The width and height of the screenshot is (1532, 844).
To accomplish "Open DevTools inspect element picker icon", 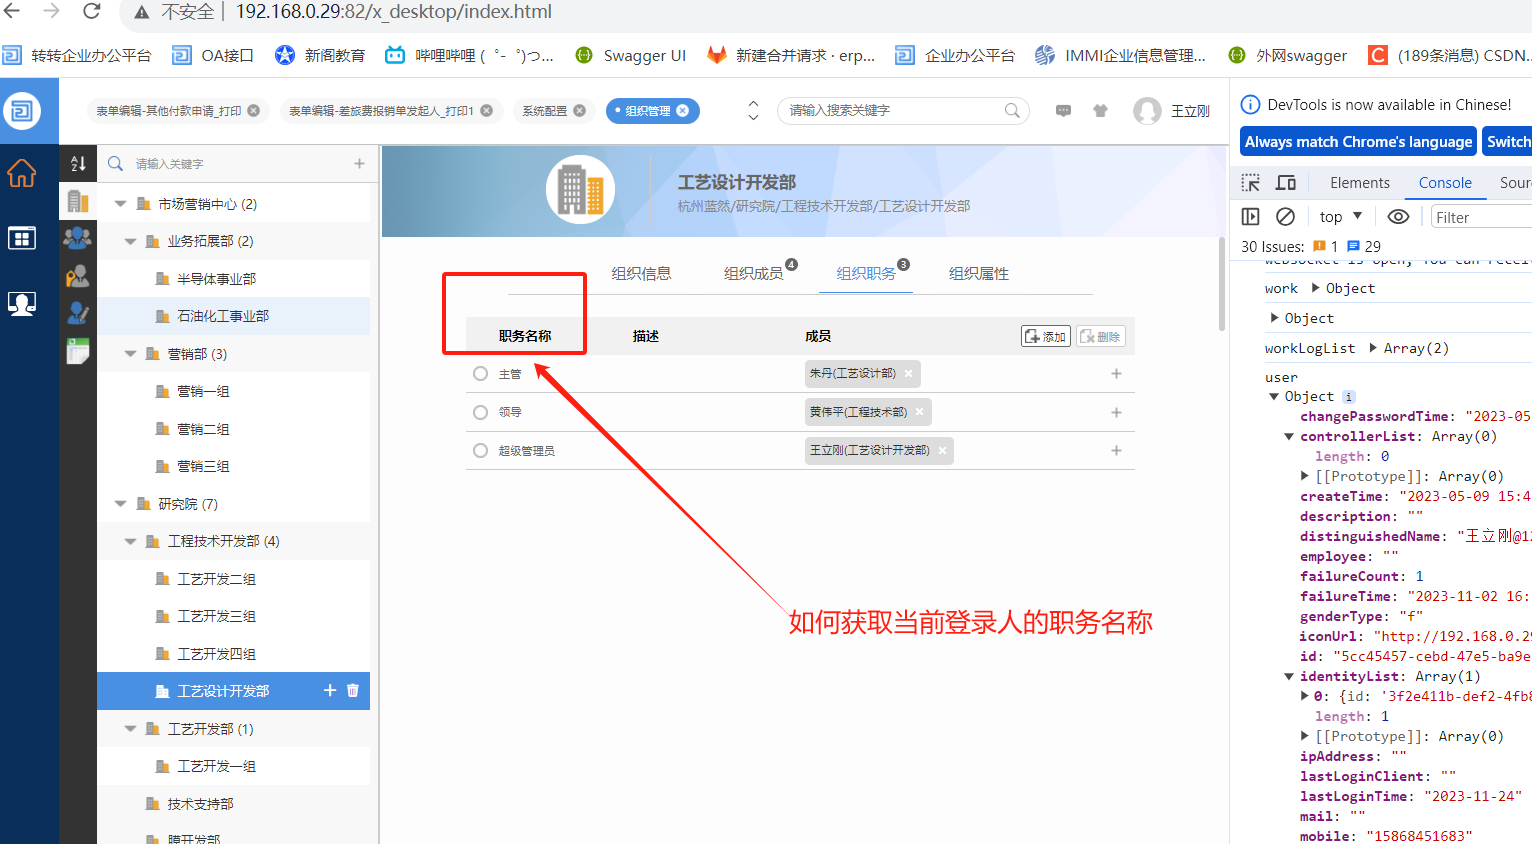I will point(1250,183).
